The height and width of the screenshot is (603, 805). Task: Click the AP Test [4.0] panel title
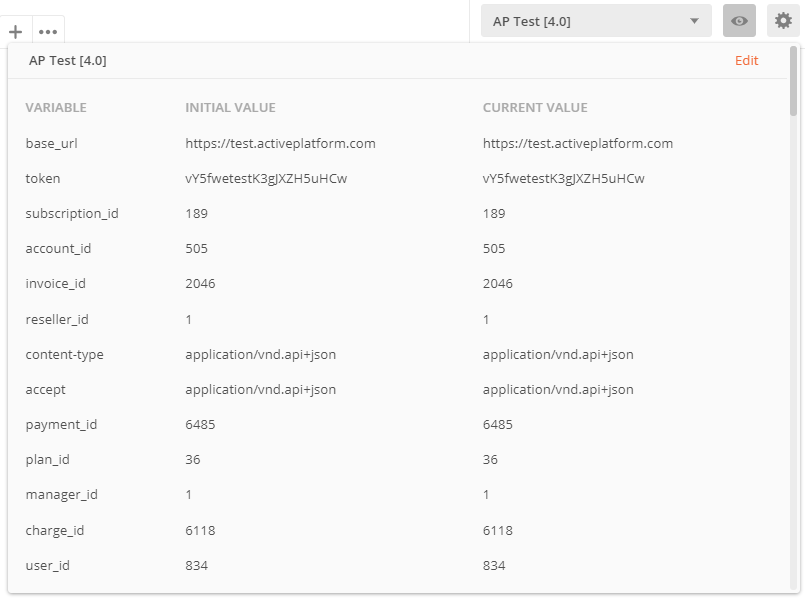[67, 60]
